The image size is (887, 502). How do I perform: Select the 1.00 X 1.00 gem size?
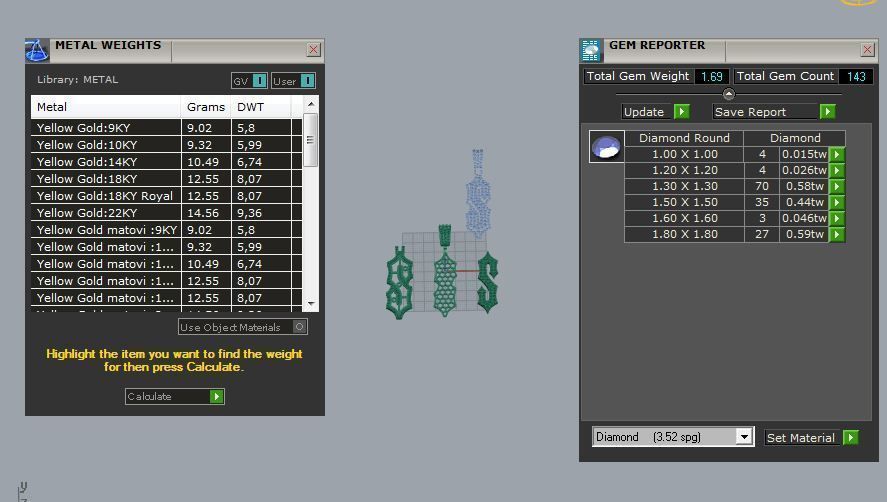[x=684, y=154]
